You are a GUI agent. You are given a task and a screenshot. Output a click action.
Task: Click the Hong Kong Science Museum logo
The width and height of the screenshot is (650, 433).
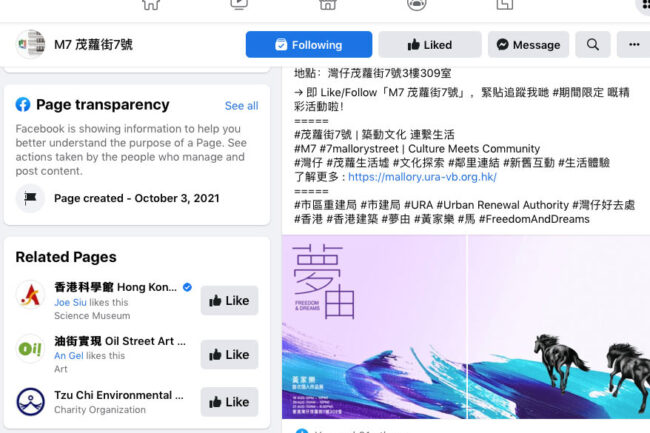click(30, 295)
